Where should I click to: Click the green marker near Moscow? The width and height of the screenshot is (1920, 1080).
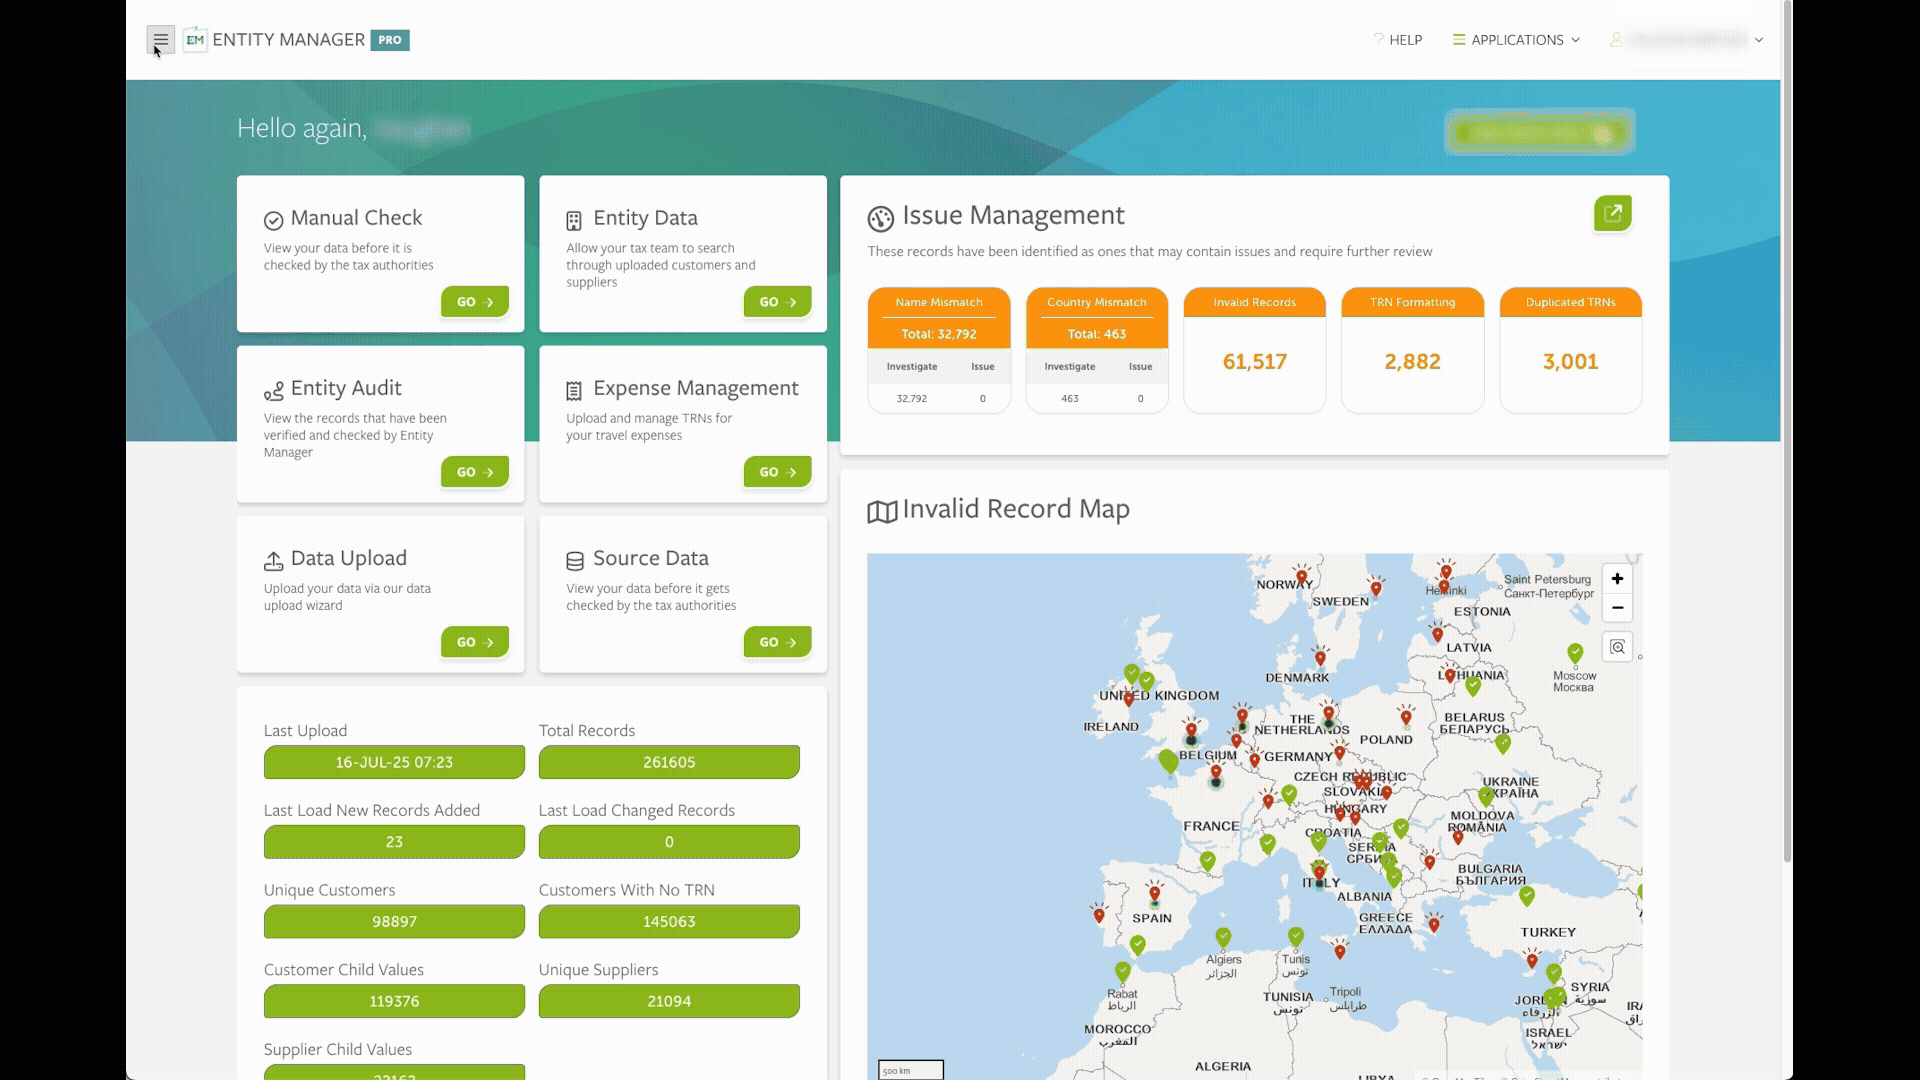coord(1575,653)
